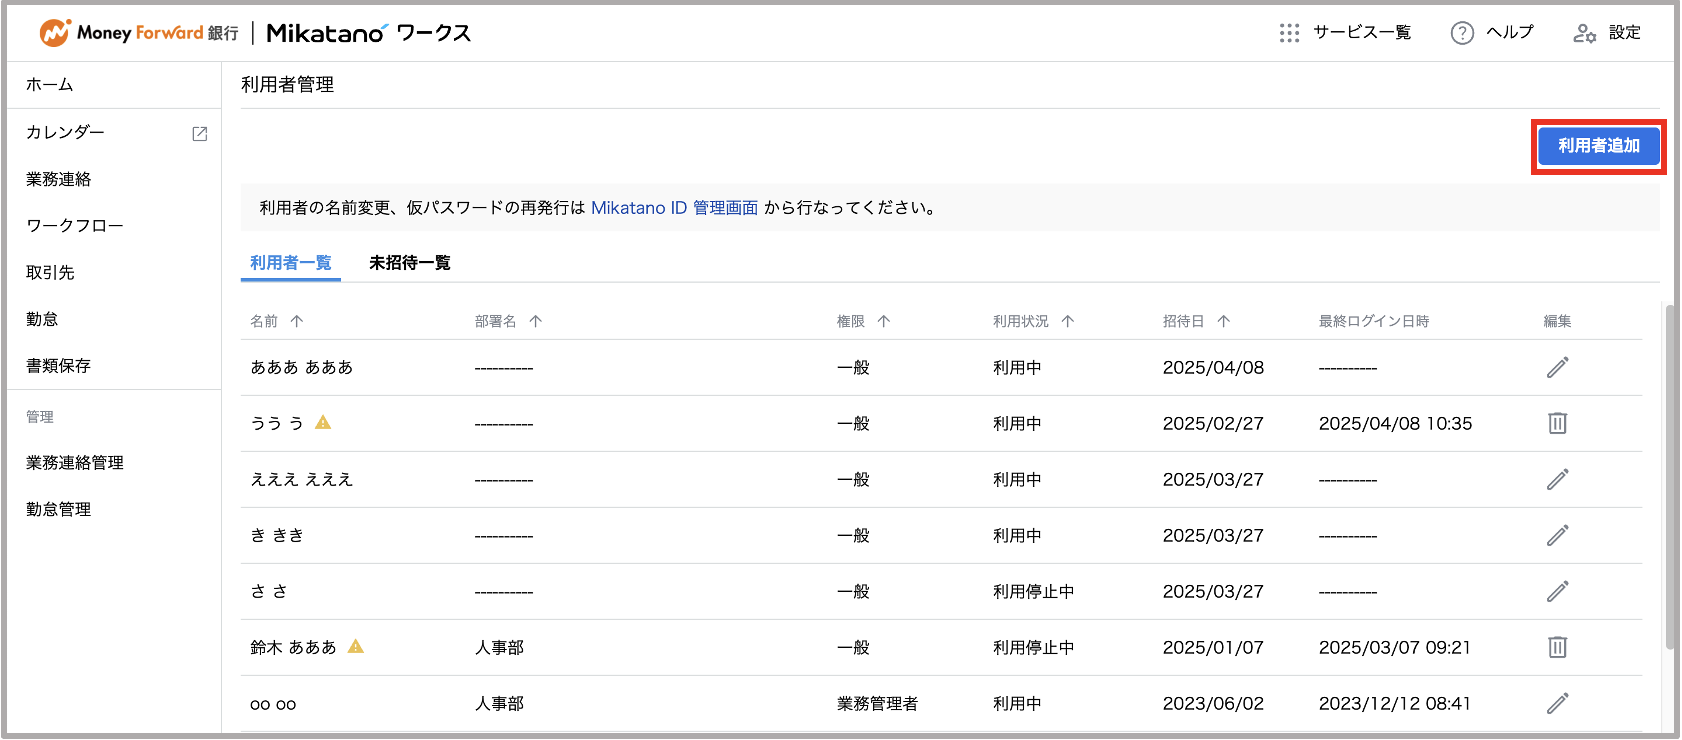Click the 利用者追加 button

pyautogui.click(x=1599, y=146)
